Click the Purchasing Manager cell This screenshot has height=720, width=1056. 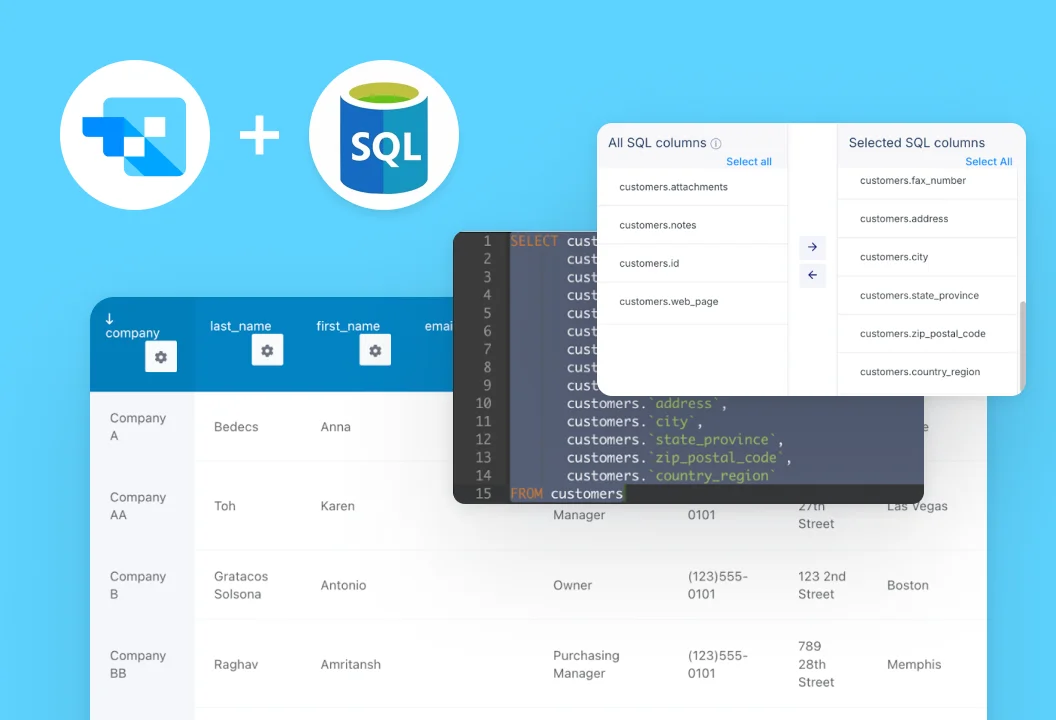pos(586,664)
